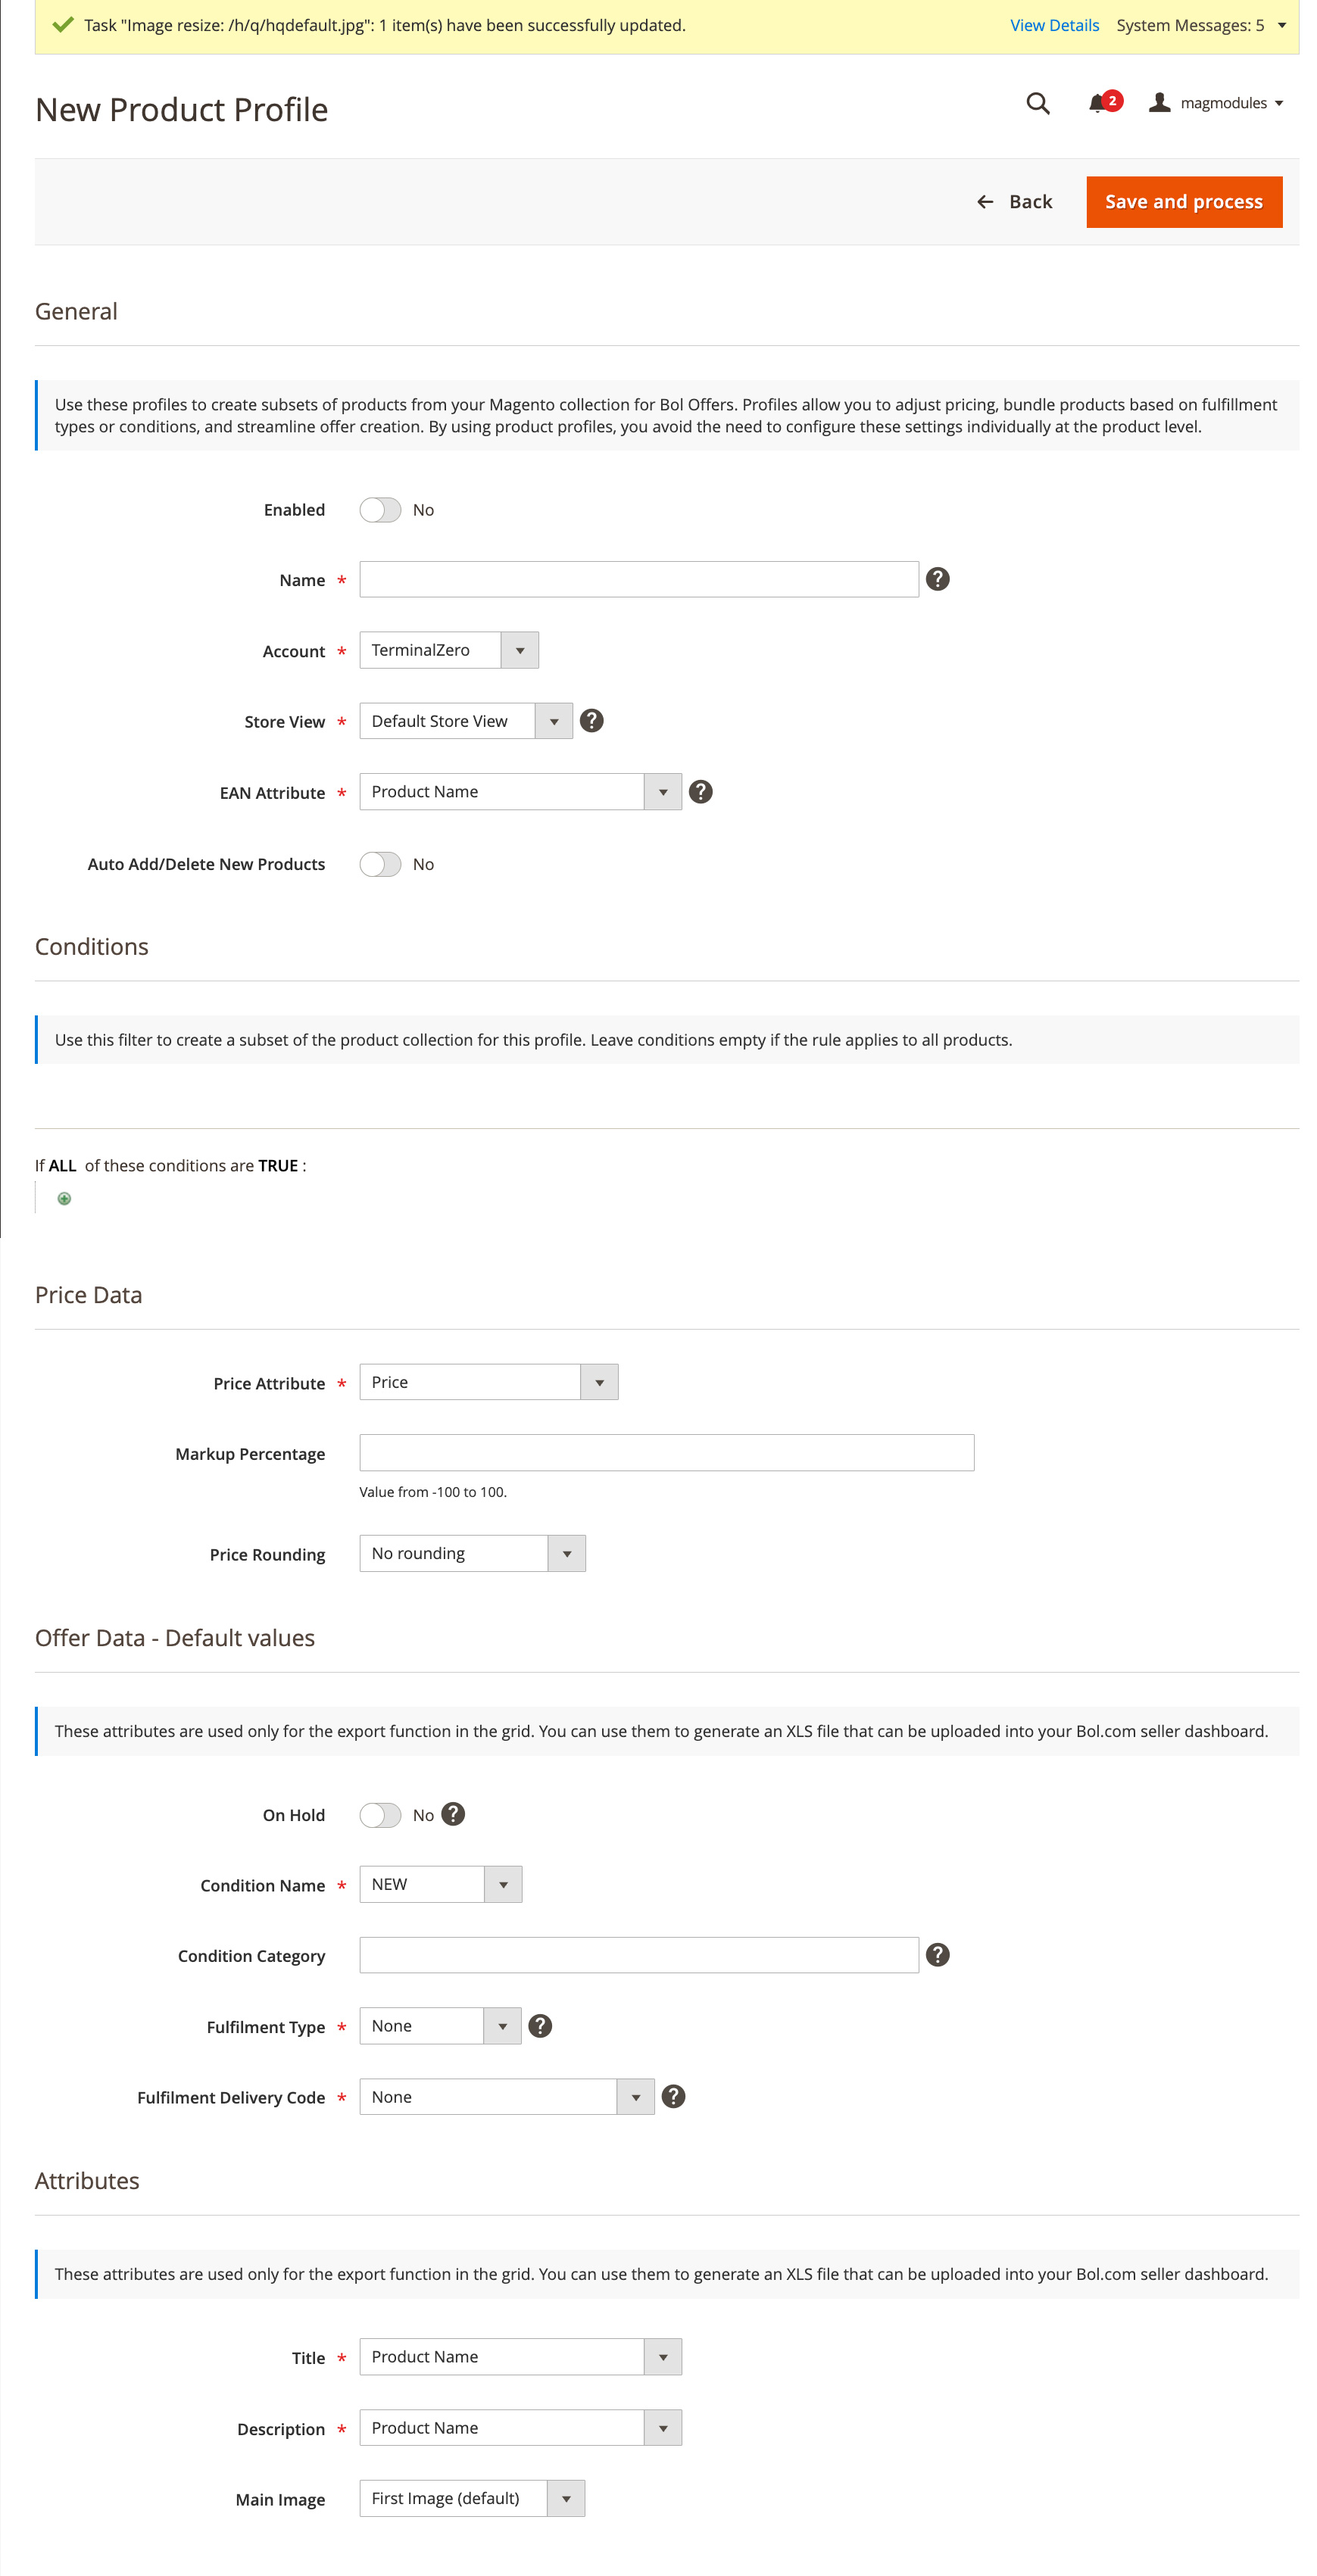Viewport: 1317px width, 2576px height.
Task: Add a condition with the green plus icon
Action: tap(64, 1198)
